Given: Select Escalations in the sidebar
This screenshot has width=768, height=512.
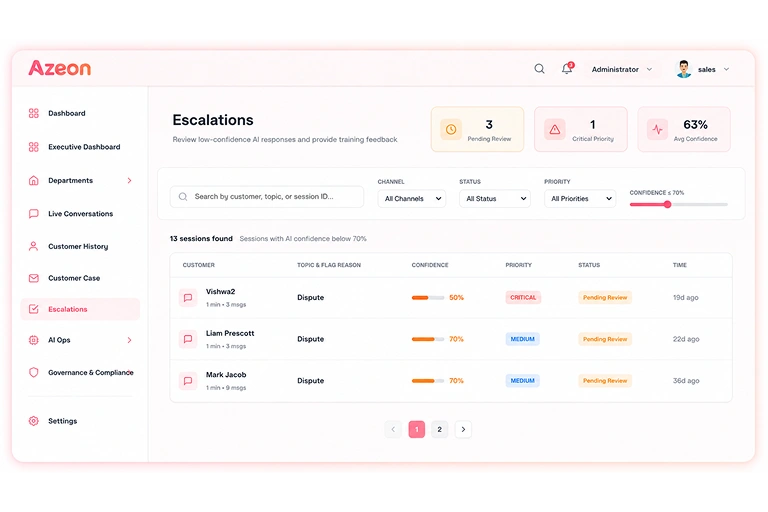Looking at the screenshot, I should [x=80, y=309].
